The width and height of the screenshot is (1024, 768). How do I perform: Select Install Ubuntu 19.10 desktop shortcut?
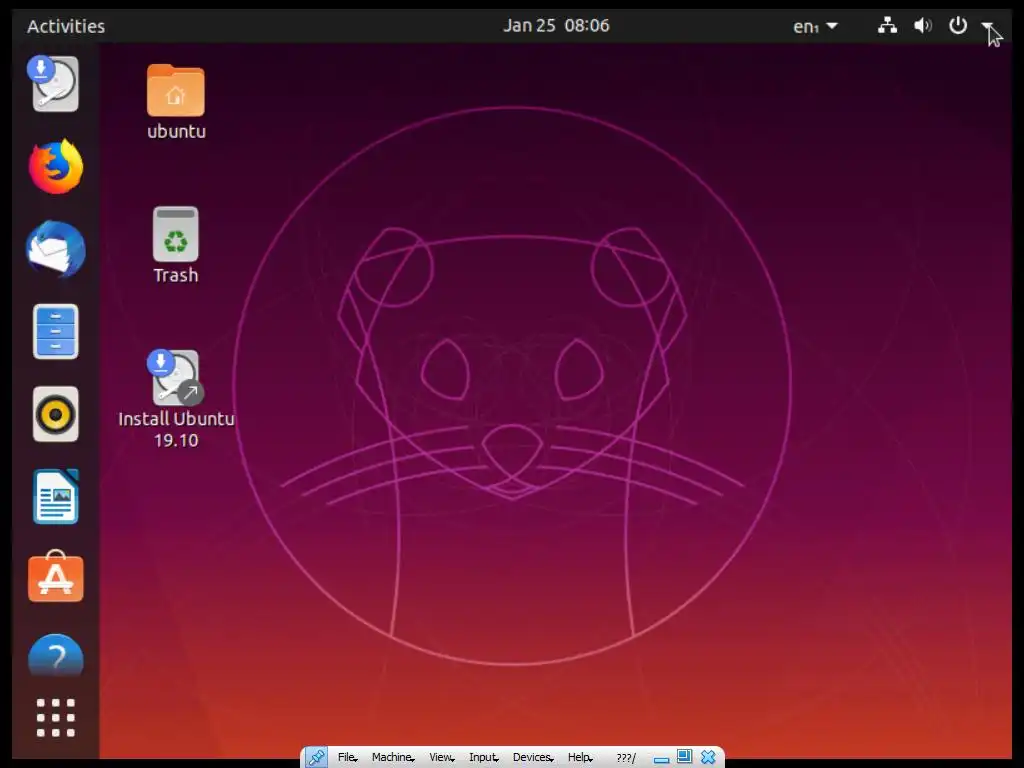tap(176, 399)
